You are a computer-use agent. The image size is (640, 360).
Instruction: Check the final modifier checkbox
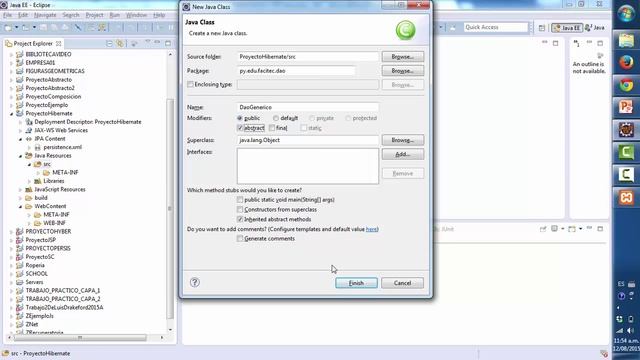(x=272, y=128)
